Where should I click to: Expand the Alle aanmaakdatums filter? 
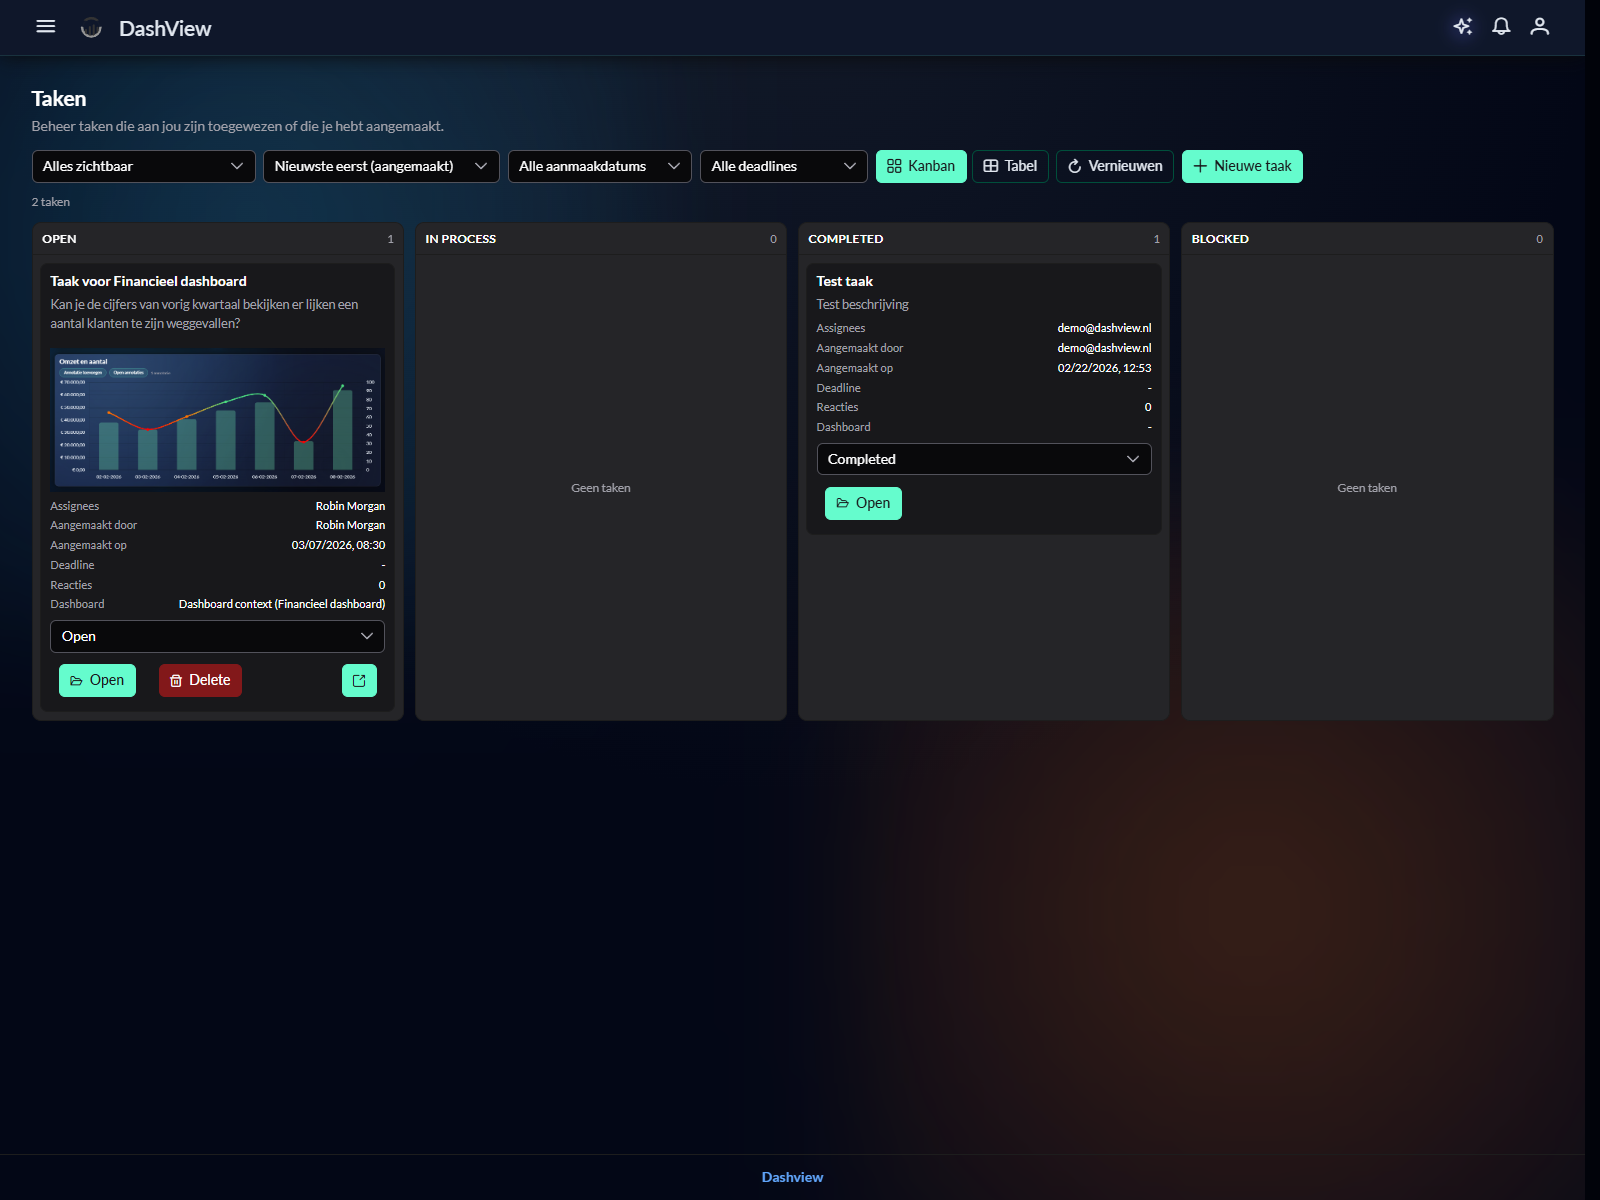pyautogui.click(x=599, y=167)
